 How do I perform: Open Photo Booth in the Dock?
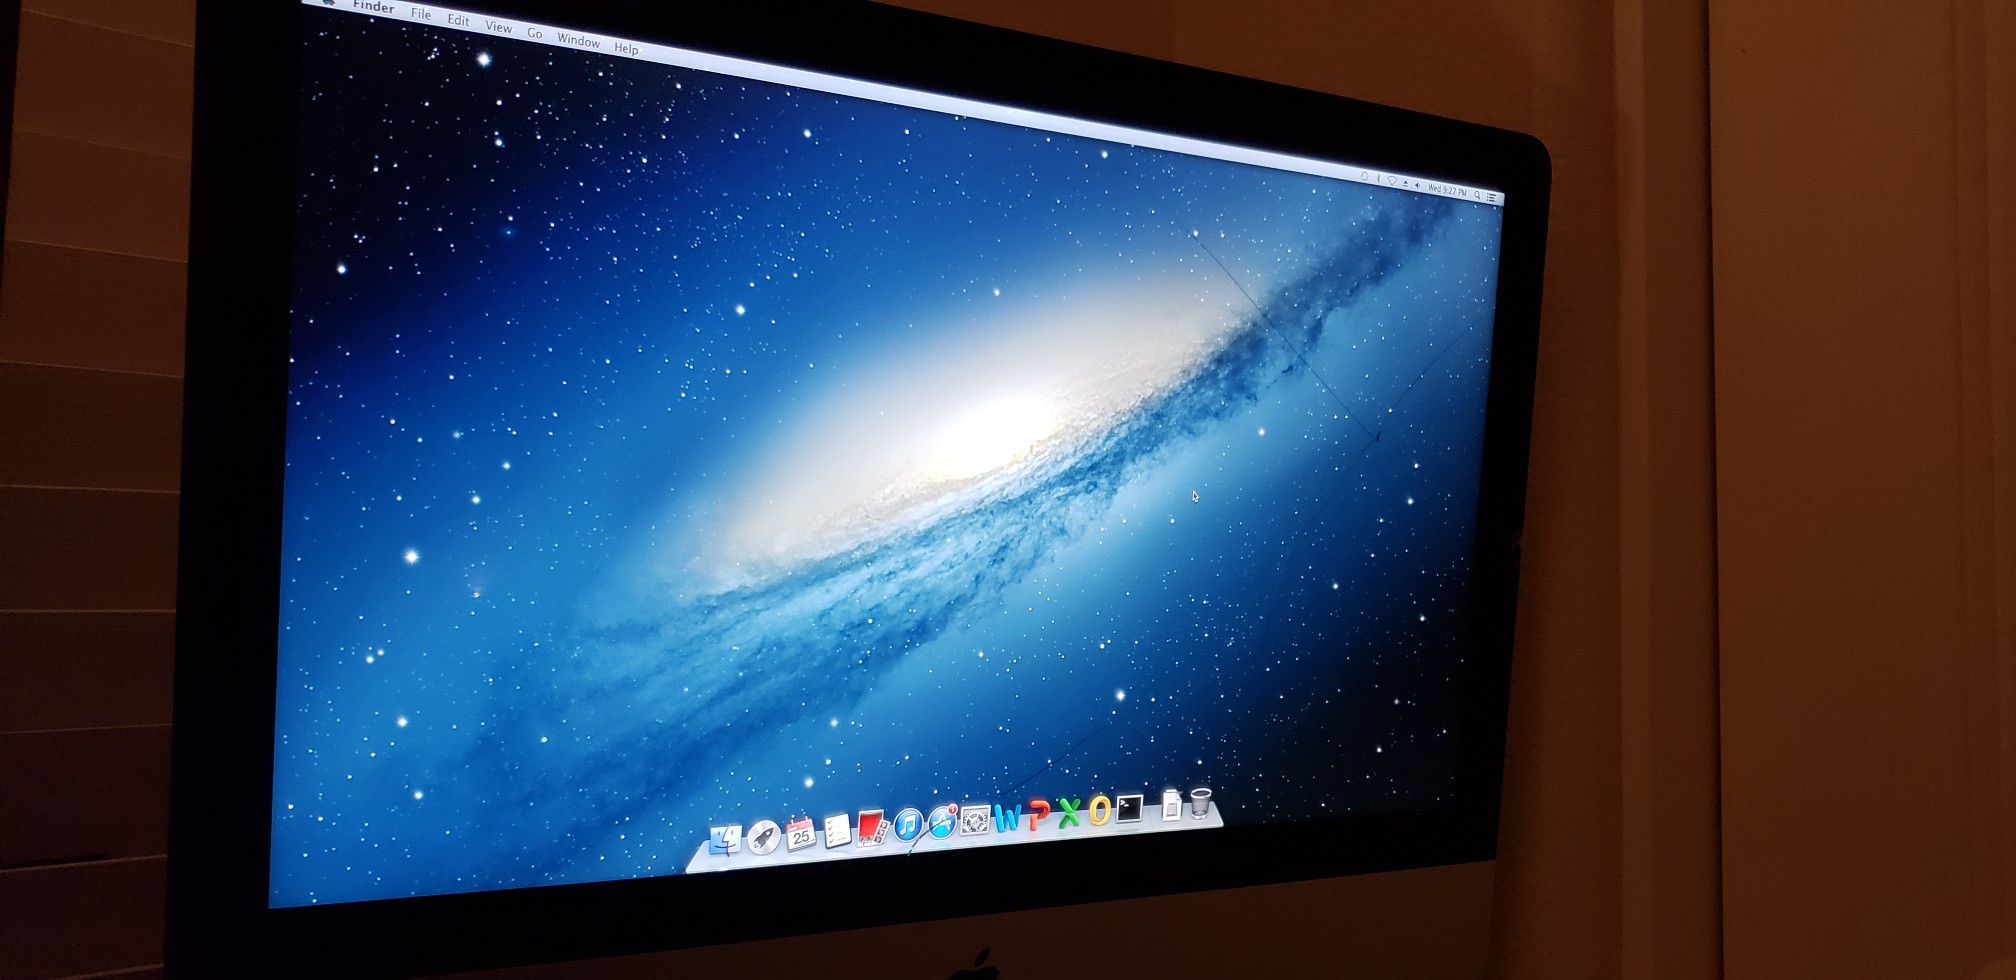coord(872,828)
